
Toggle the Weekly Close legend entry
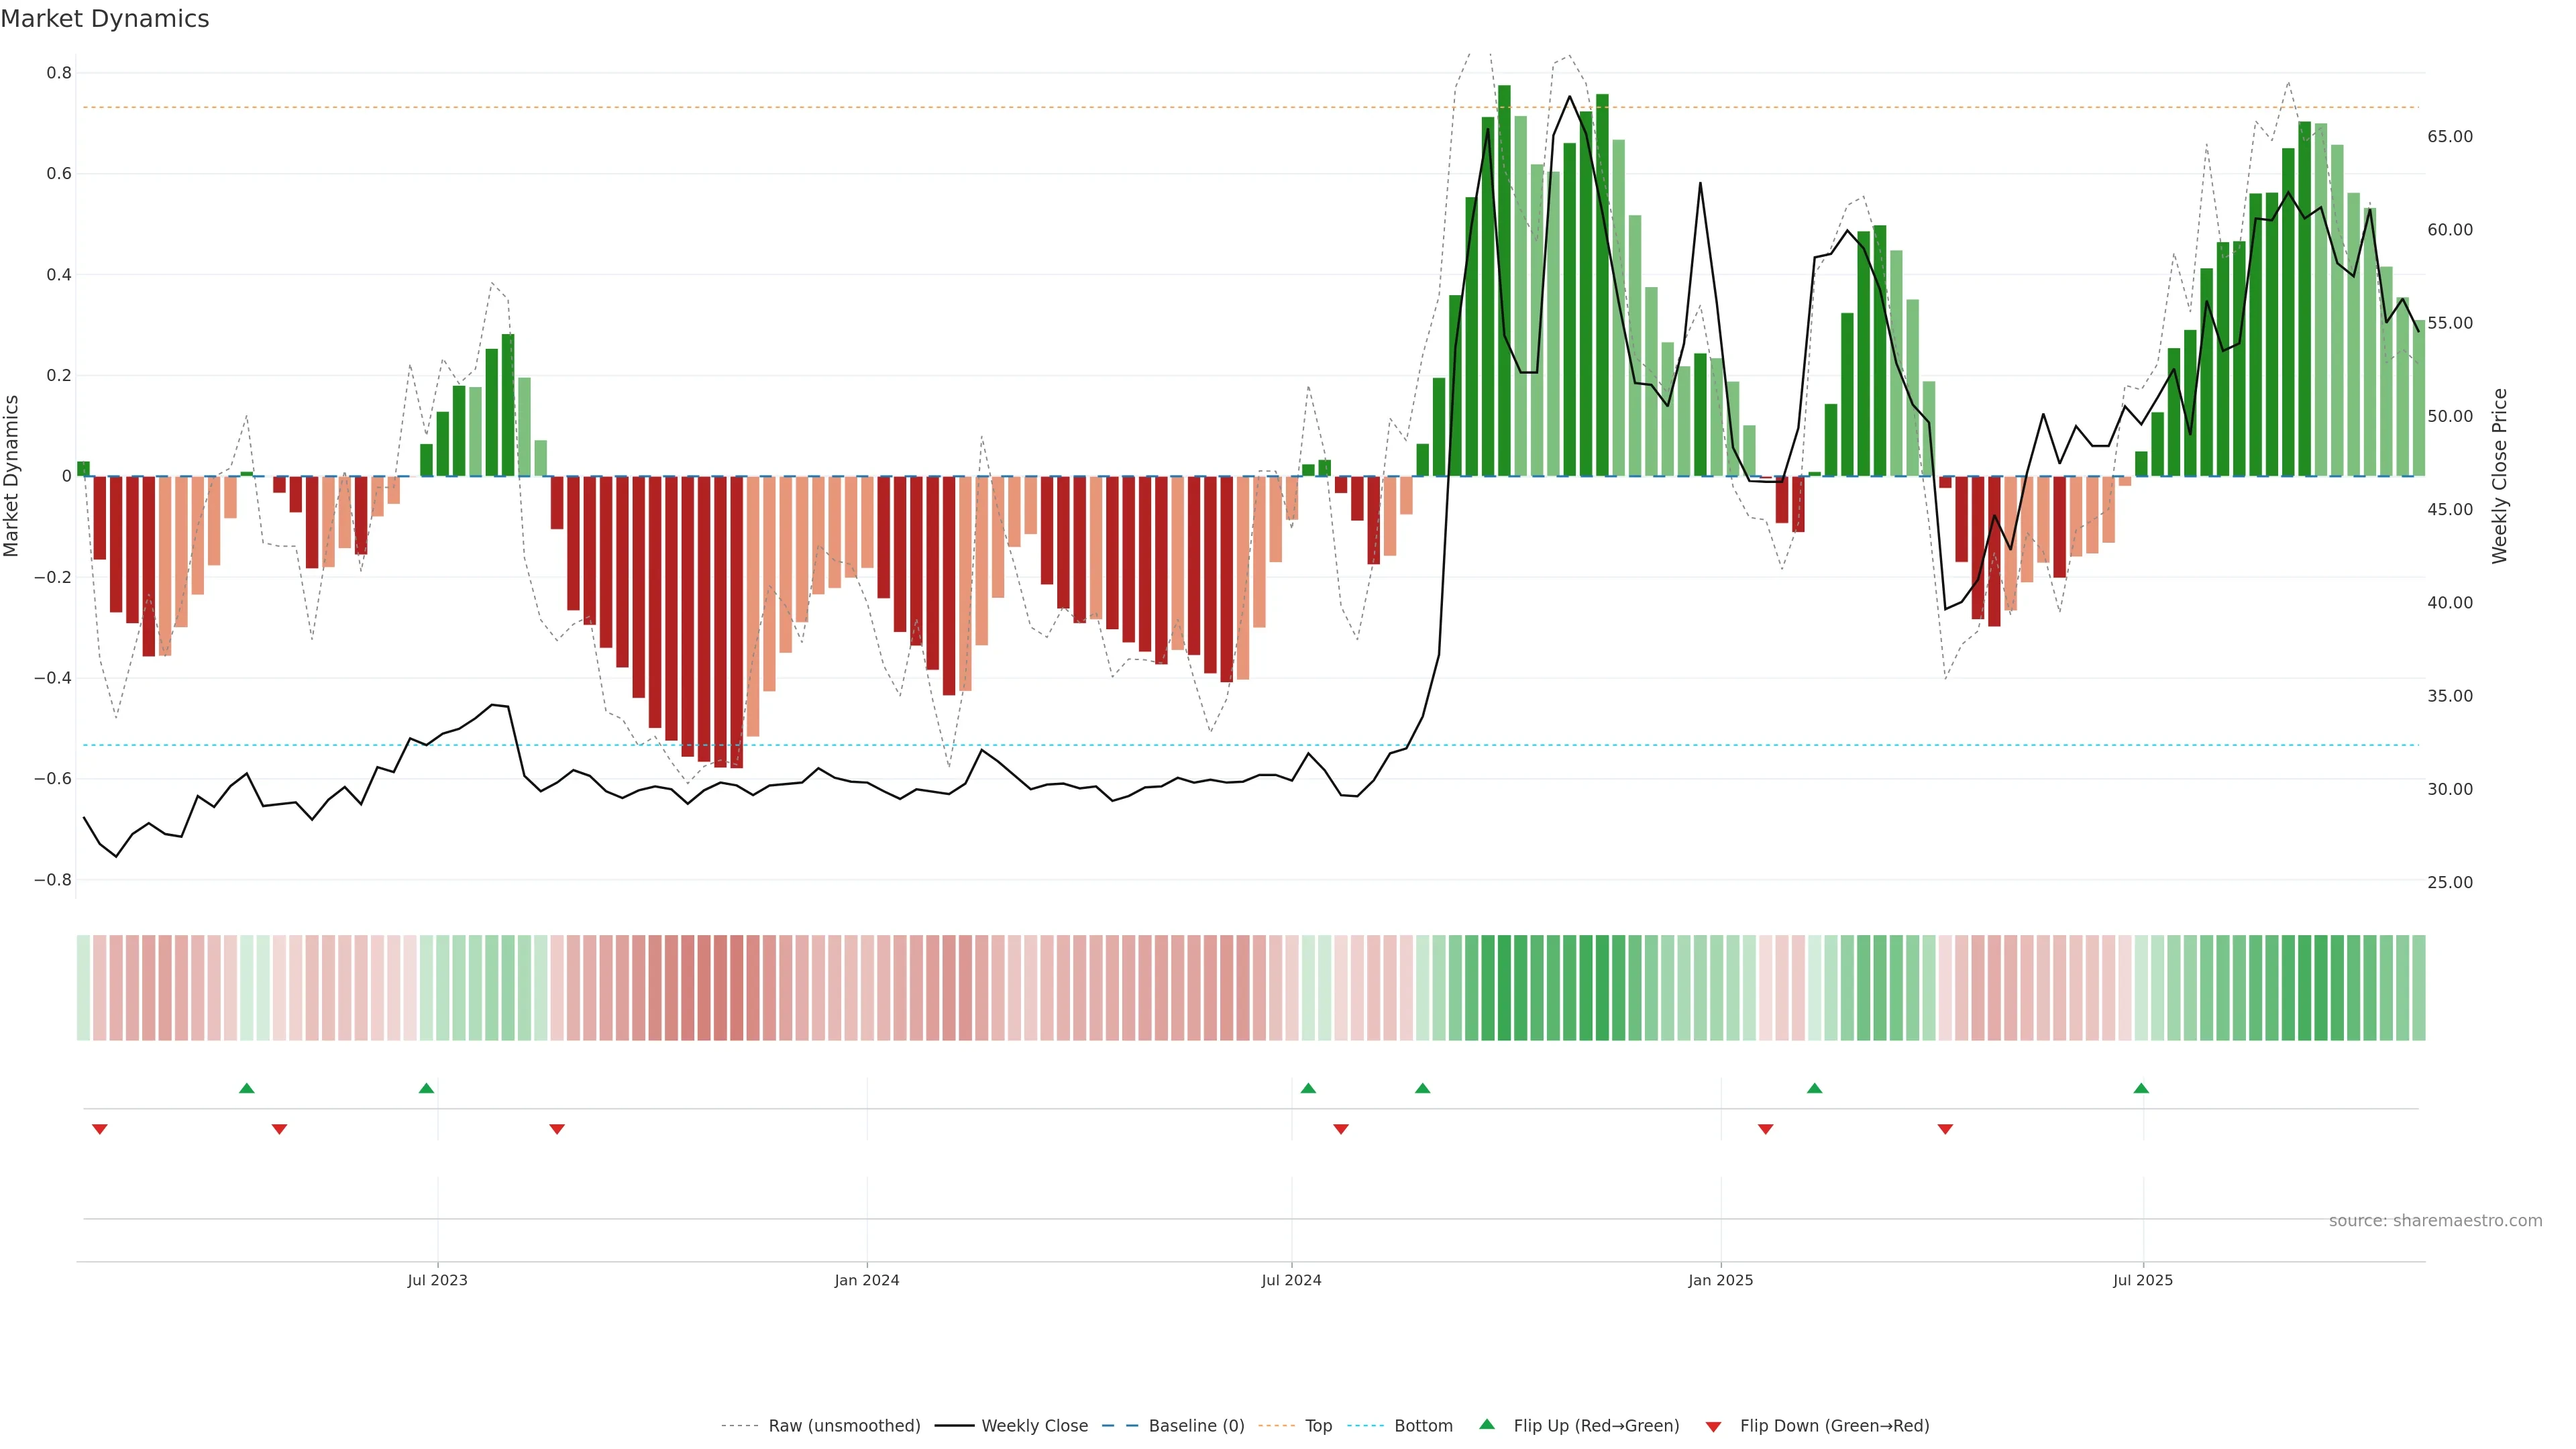click(1034, 1426)
